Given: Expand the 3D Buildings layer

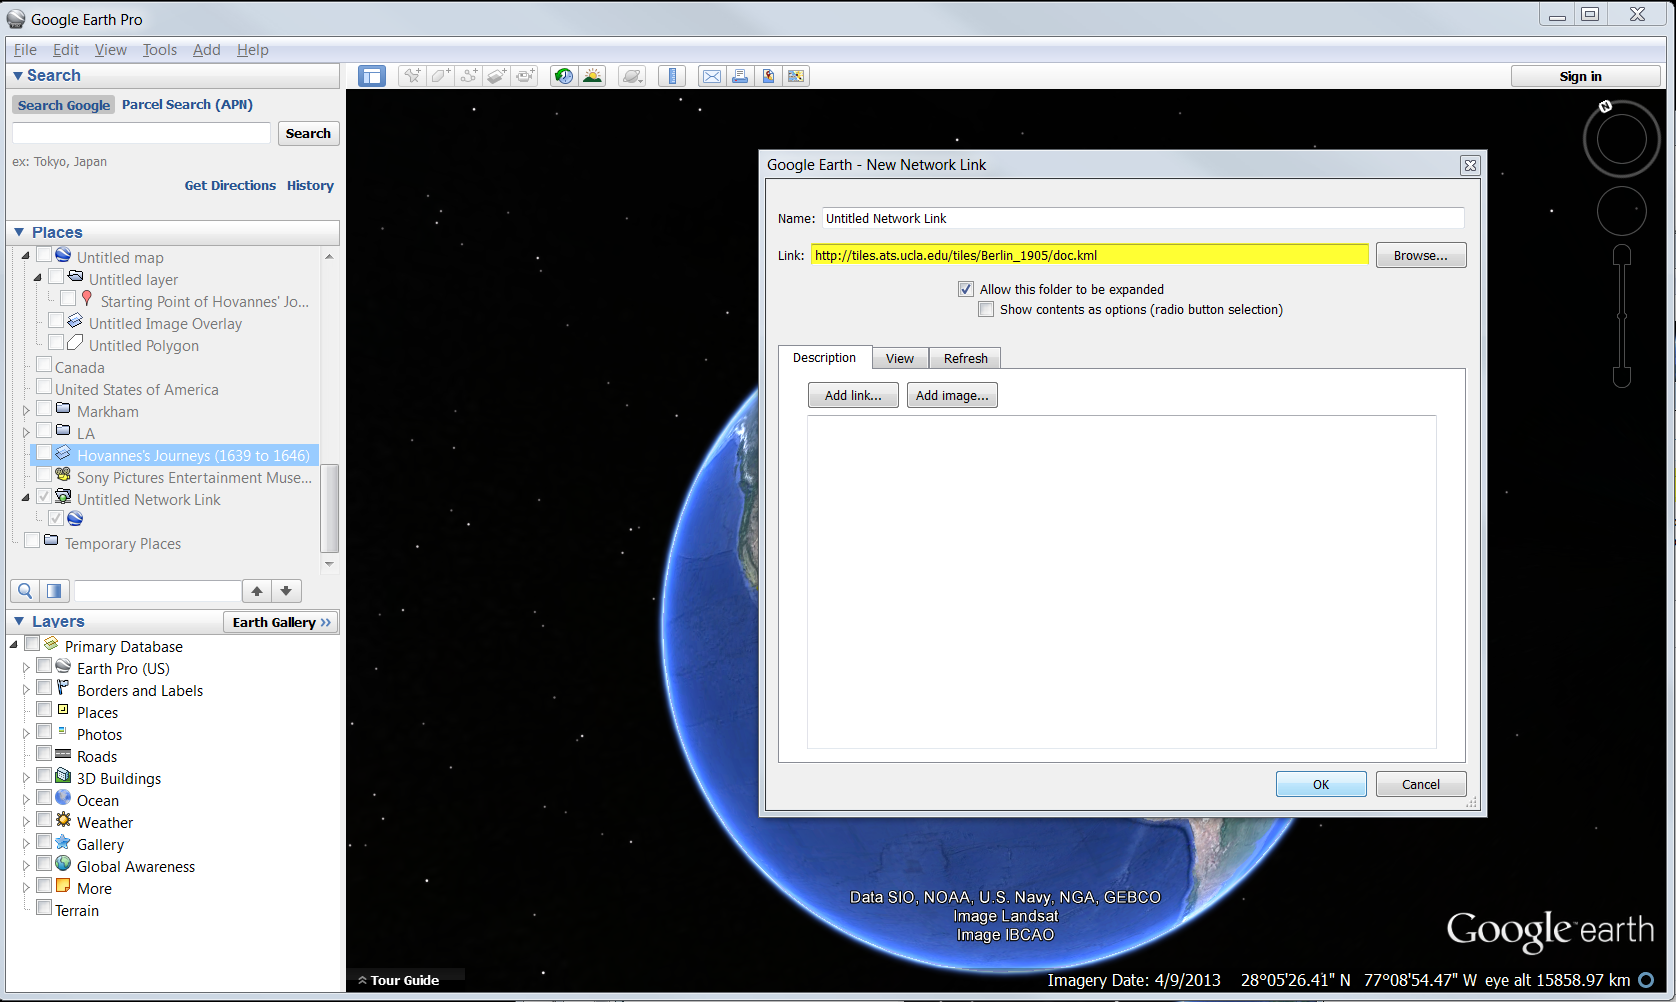Looking at the screenshot, I should (x=26, y=778).
